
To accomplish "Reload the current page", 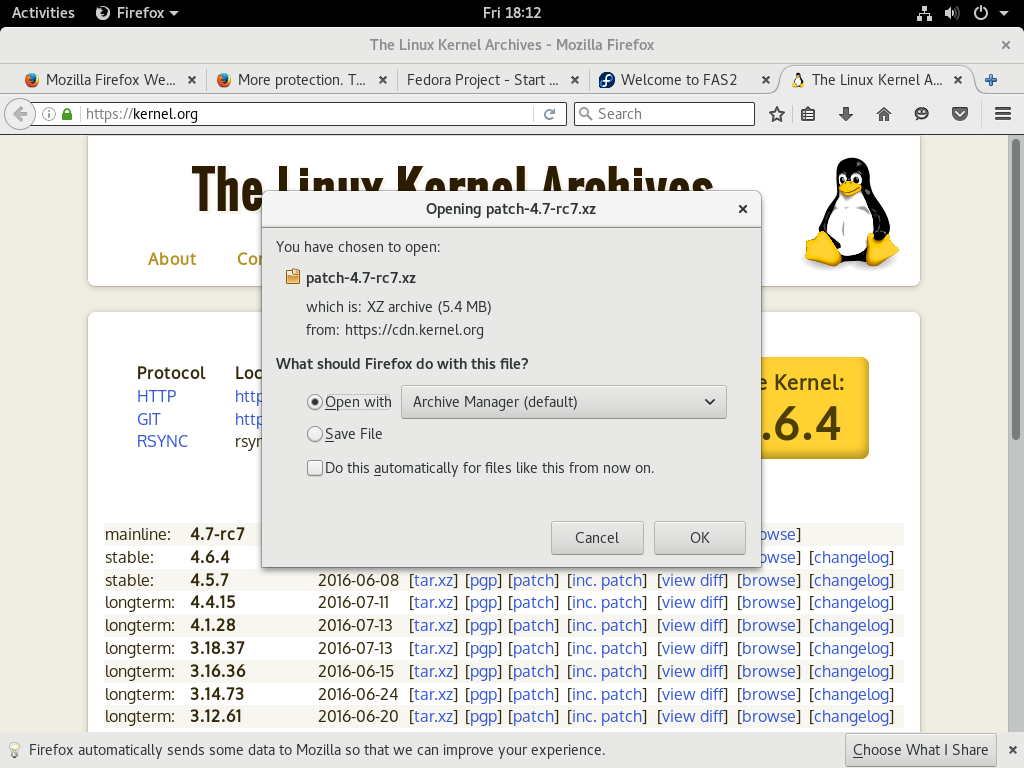I will click(x=549, y=114).
